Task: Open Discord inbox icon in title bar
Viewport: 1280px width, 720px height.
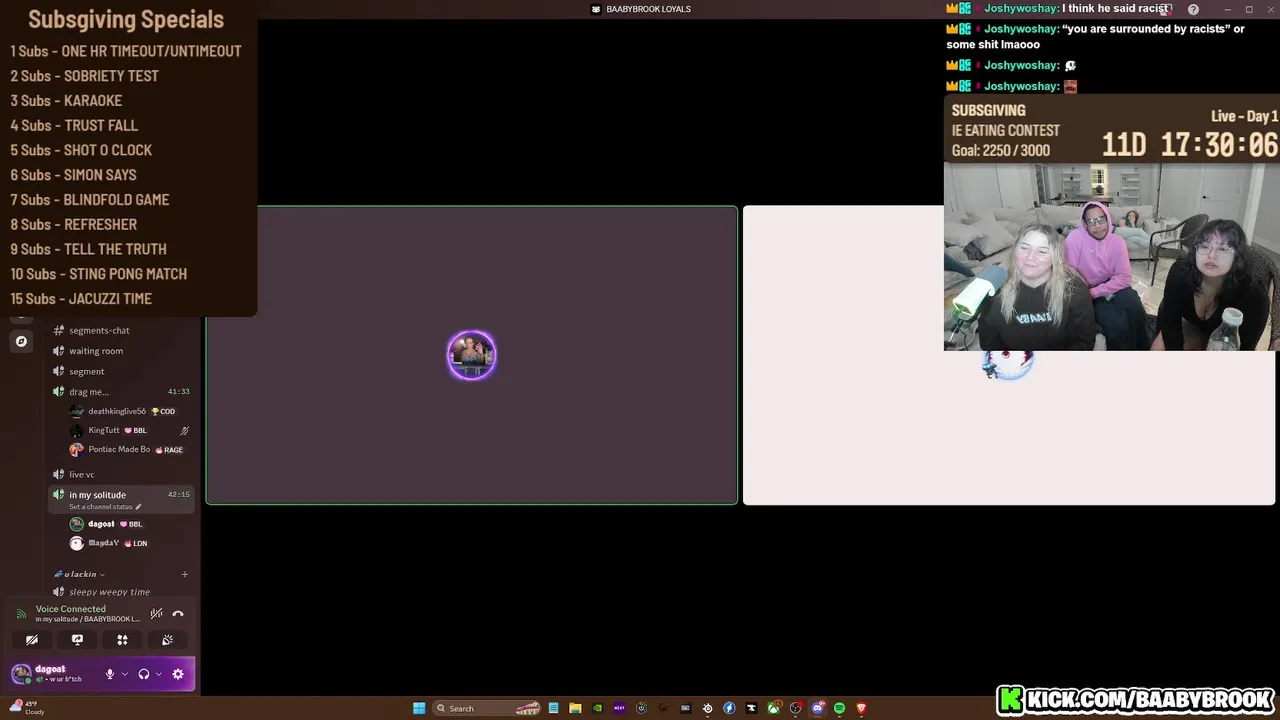Action: [1166, 9]
